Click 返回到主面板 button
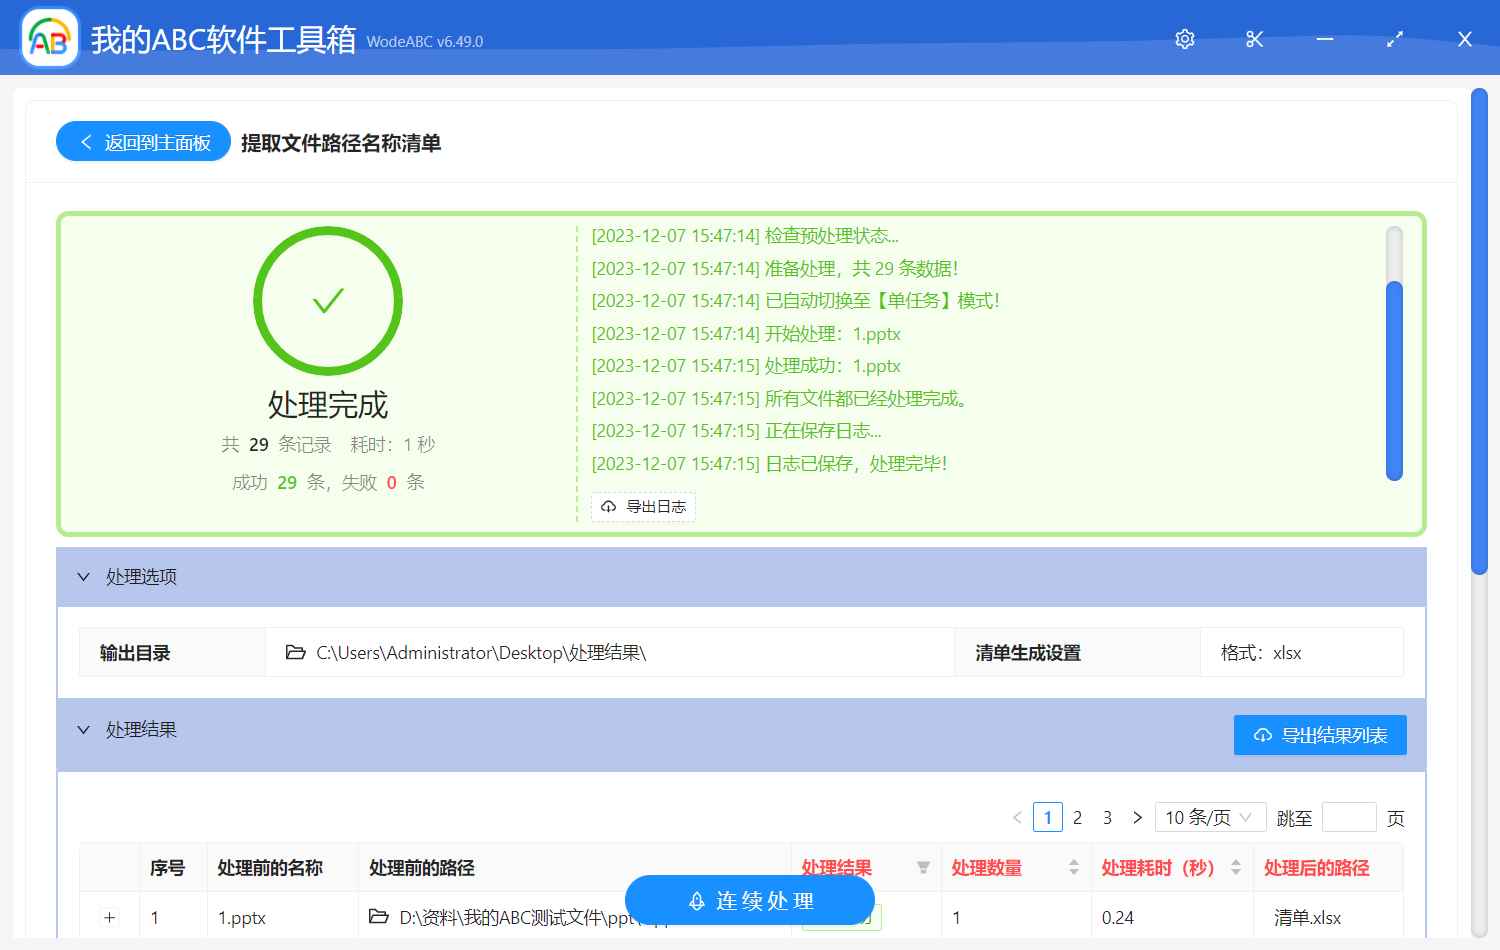 144,142
